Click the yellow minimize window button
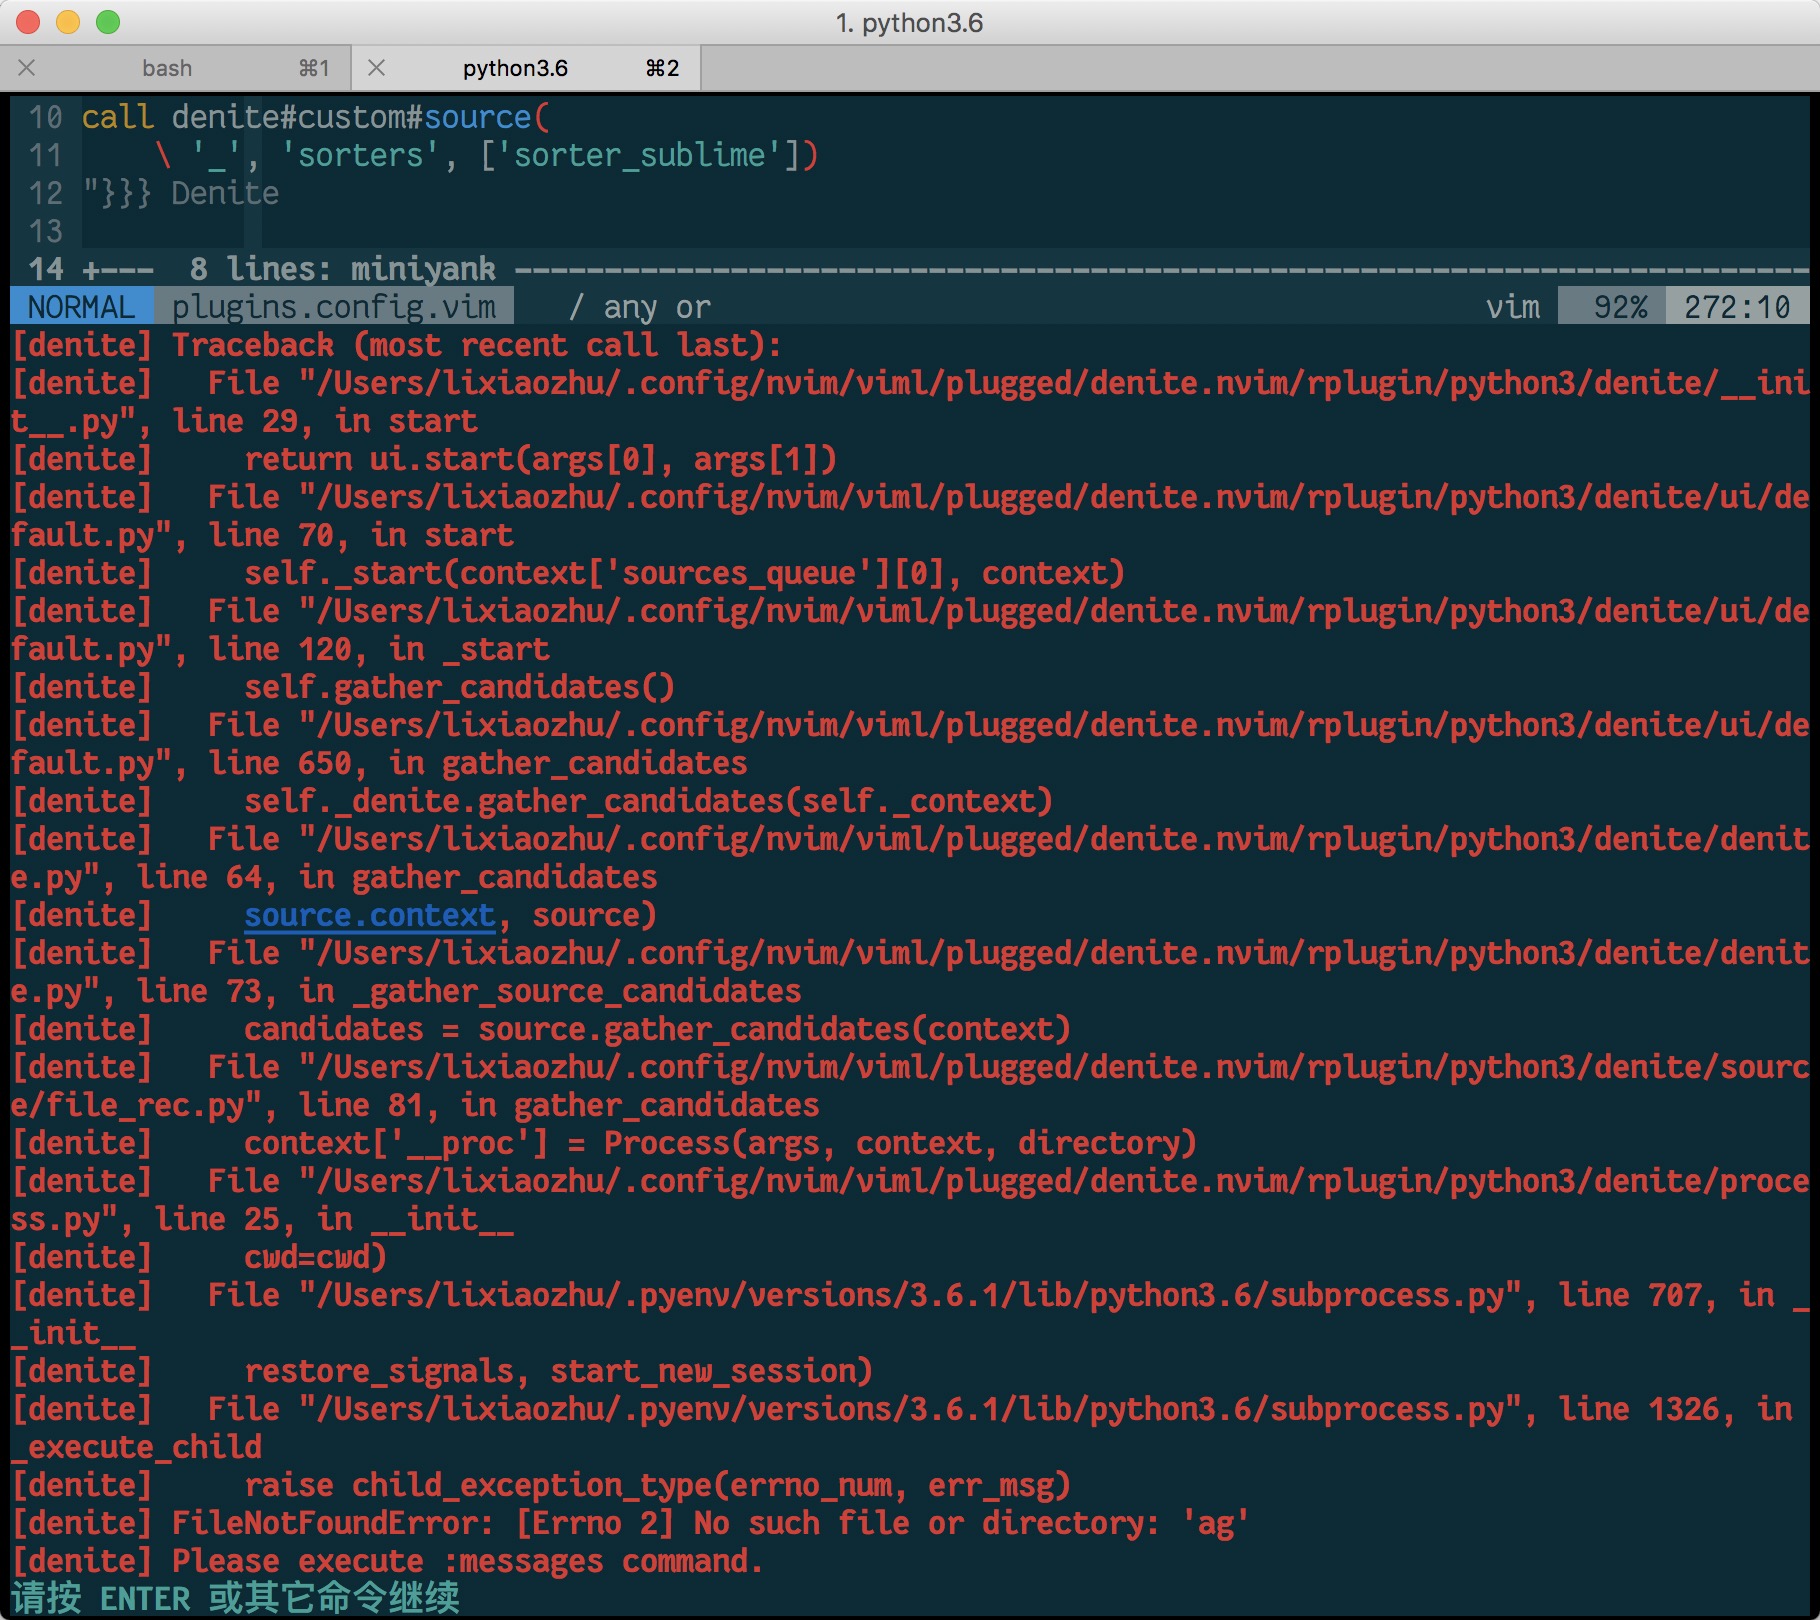1820x1620 pixels. (x=68, y=22)
